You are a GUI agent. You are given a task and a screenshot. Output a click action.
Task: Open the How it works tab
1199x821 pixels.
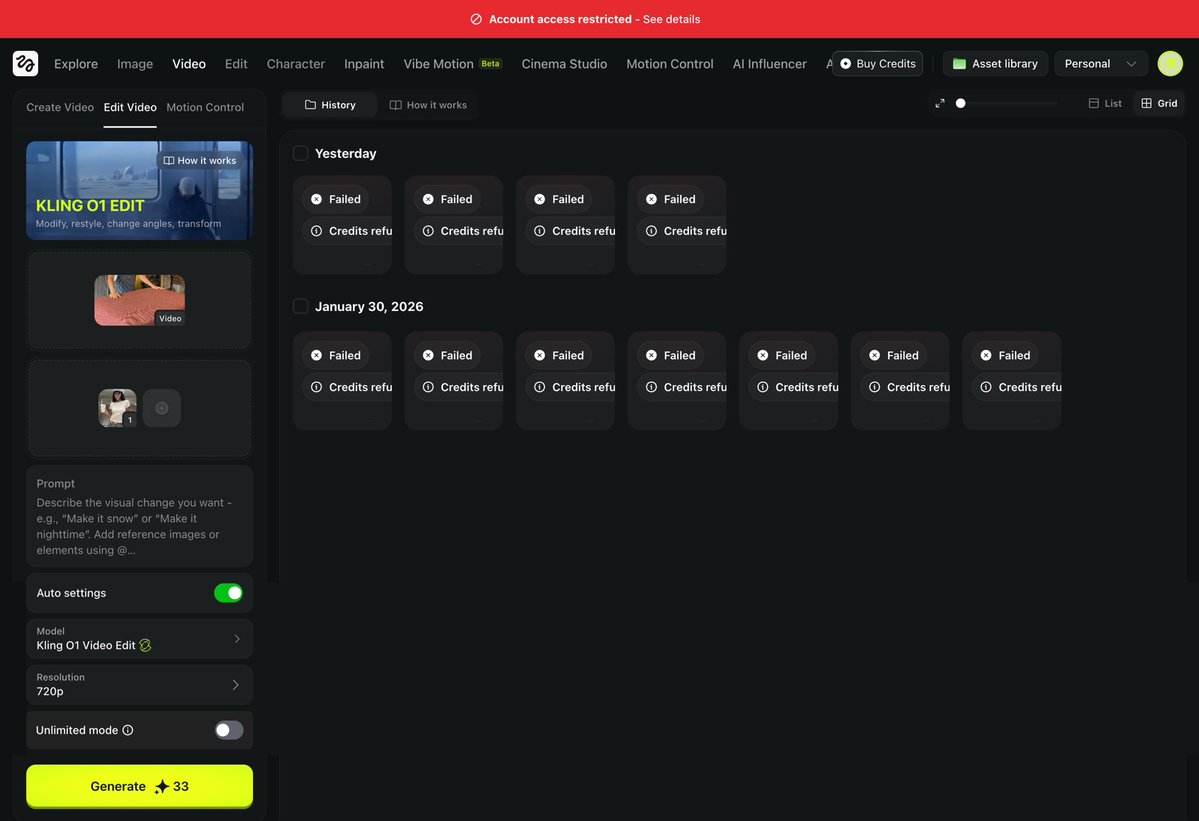[x=427, y=105]
